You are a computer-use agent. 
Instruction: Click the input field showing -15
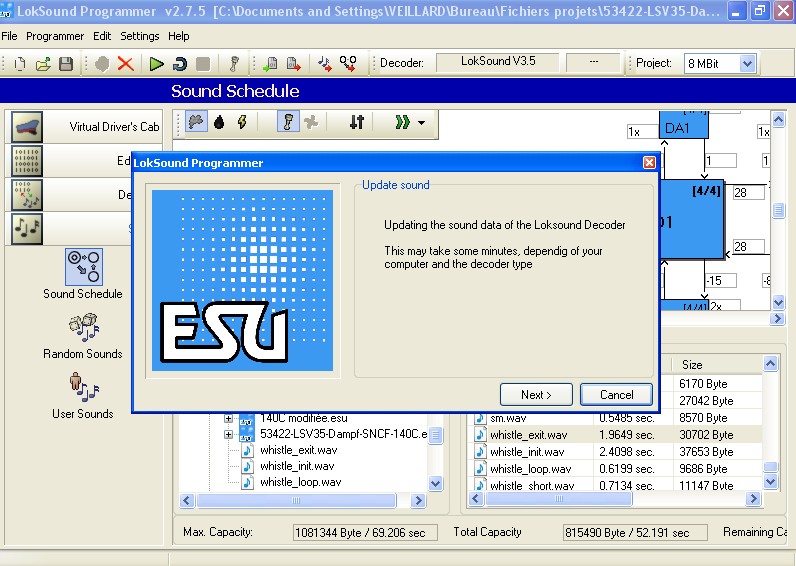[720, 280]
